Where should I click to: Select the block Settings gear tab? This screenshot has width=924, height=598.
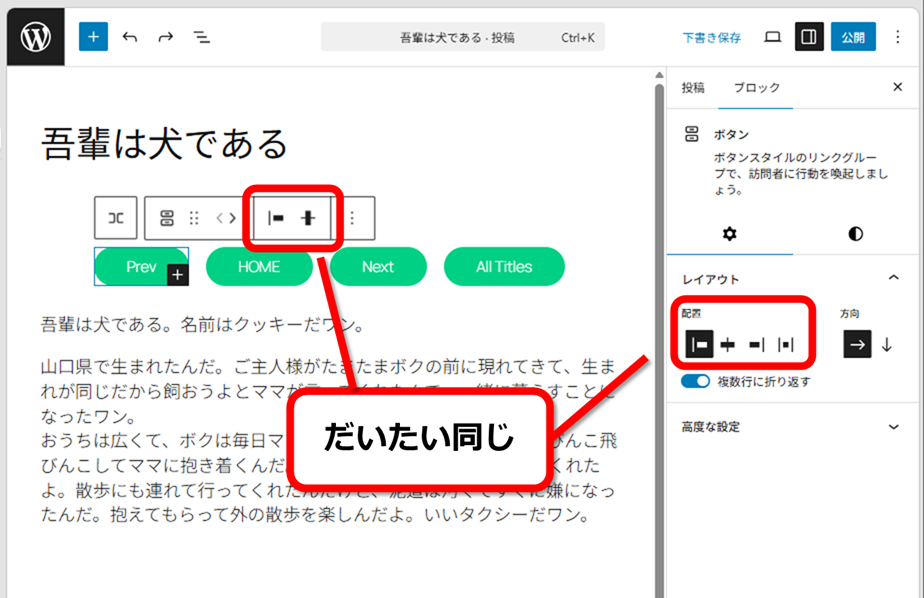(729, 234)
